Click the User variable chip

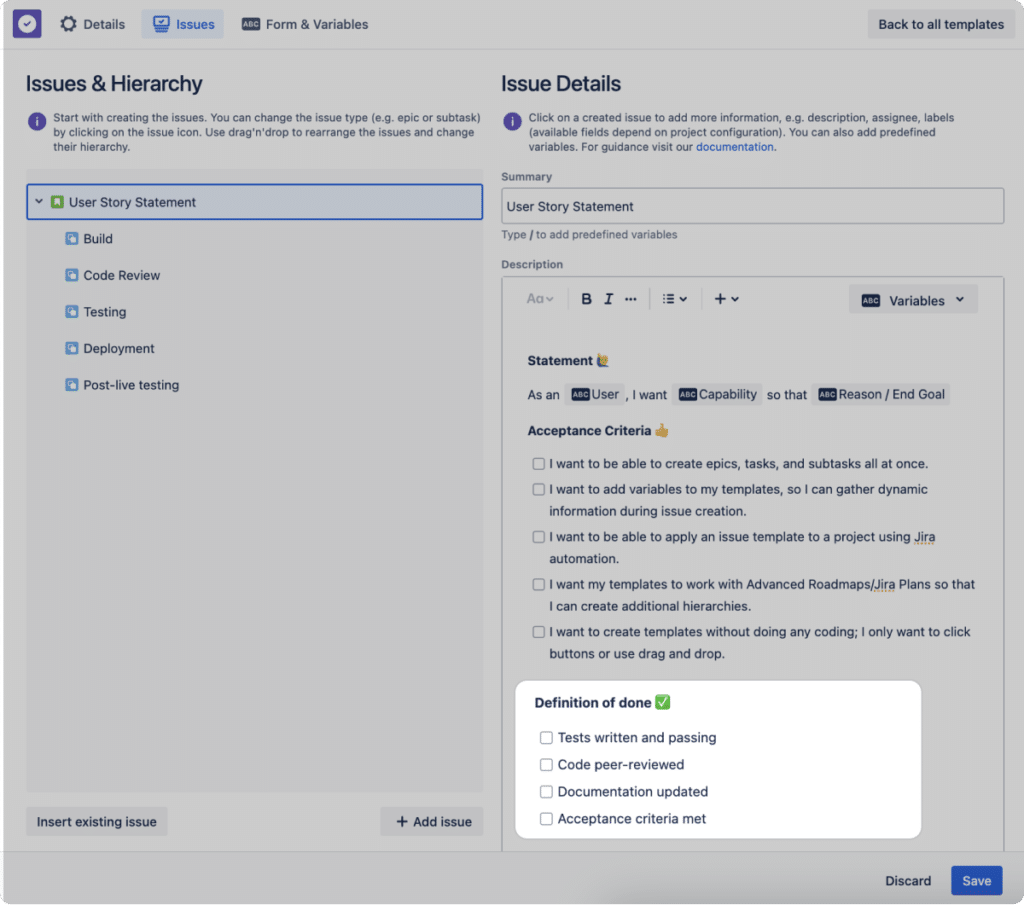pyautogui.click(x=594, y=394)
